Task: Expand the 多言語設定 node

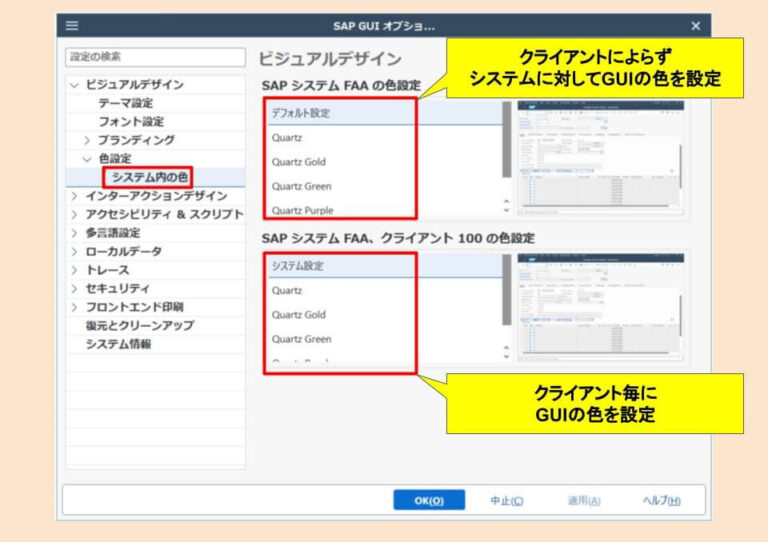Action: pos(74,233)
